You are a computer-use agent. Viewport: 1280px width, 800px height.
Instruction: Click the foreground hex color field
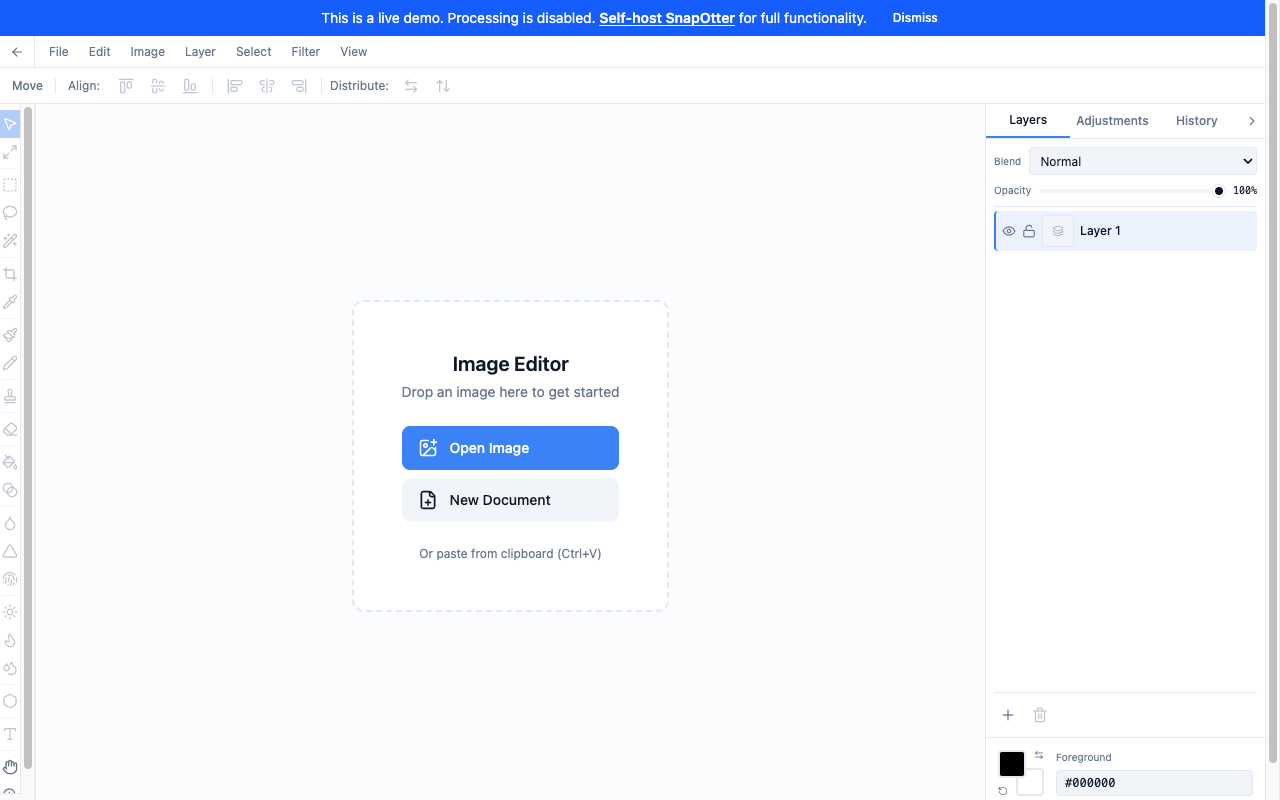[1154, 783]
